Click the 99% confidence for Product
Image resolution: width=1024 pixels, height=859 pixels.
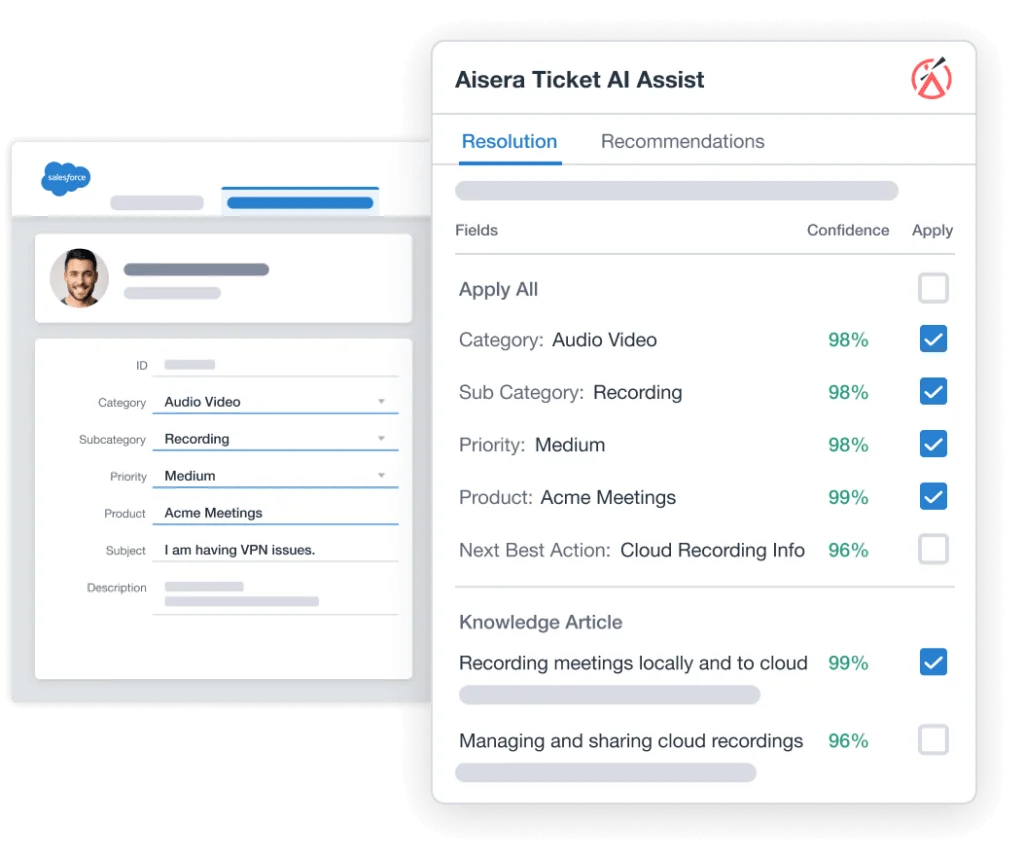click(848, 497)
